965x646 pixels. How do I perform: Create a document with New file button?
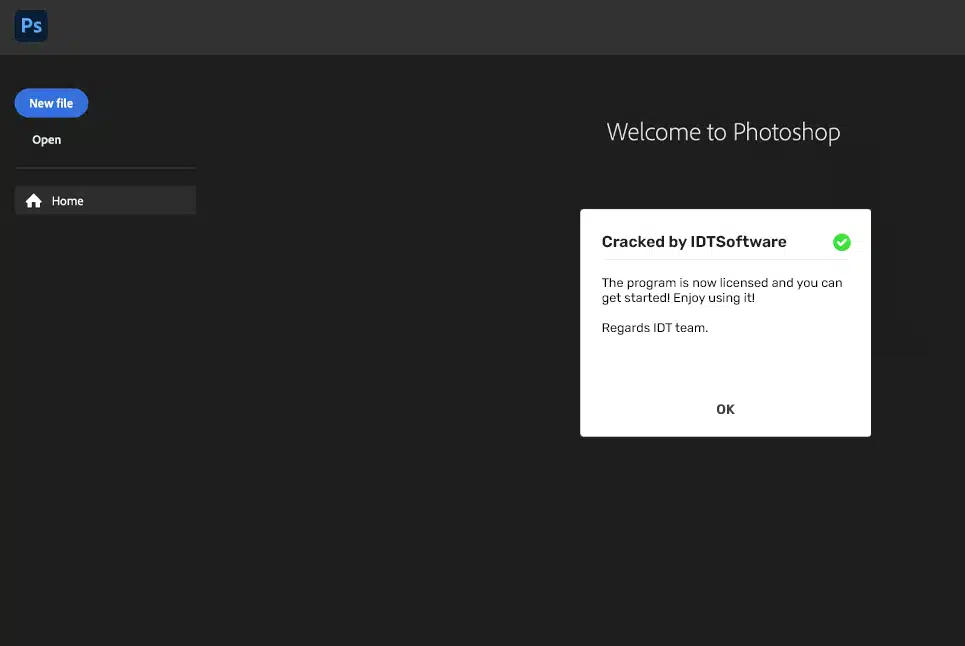click(x=51, y=103)
